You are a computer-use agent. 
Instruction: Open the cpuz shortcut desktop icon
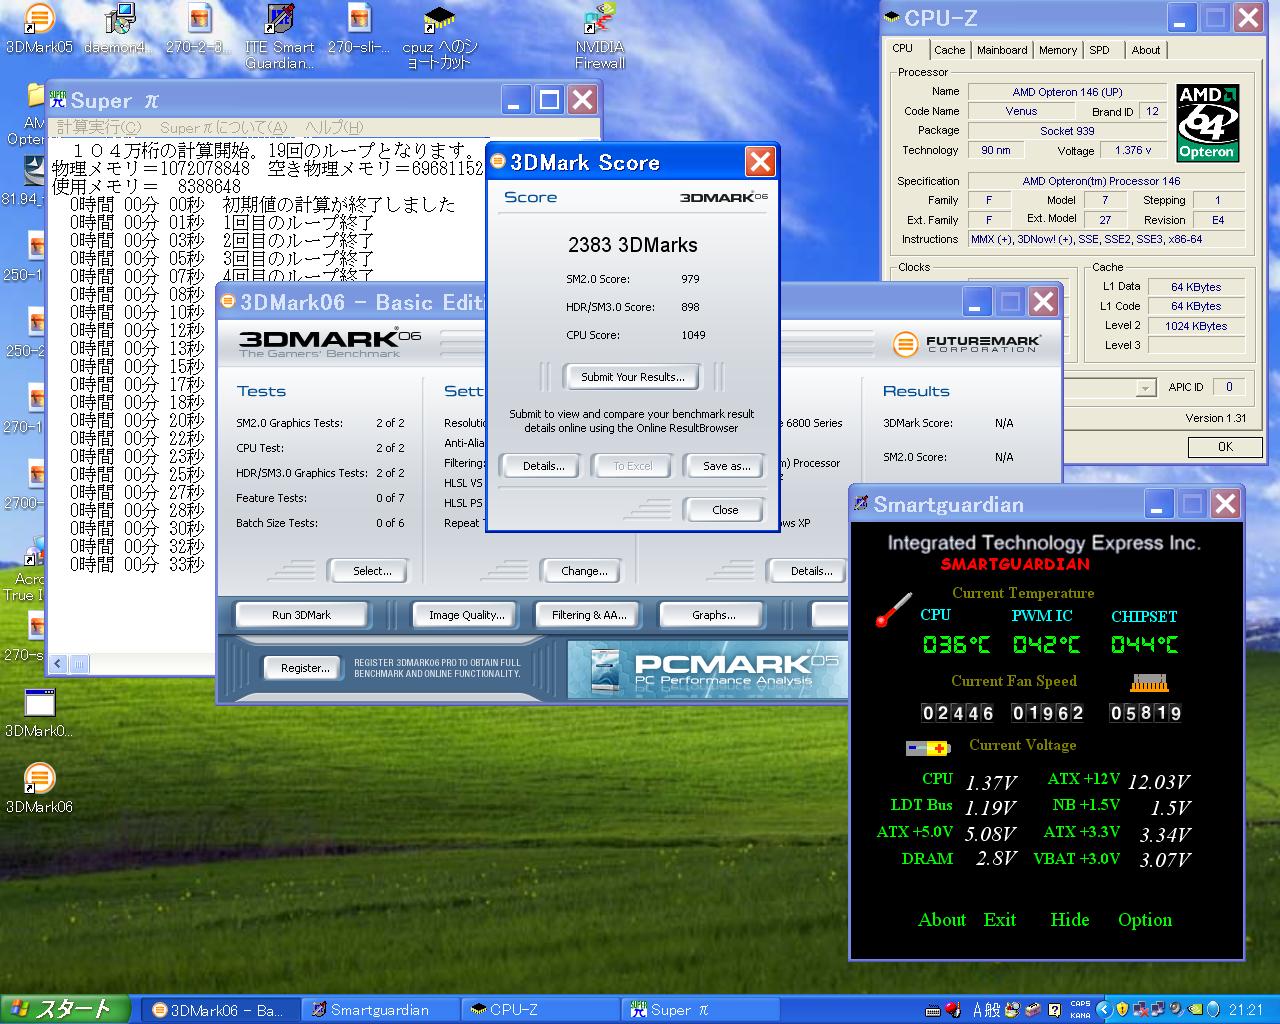[x=439, y=36]
